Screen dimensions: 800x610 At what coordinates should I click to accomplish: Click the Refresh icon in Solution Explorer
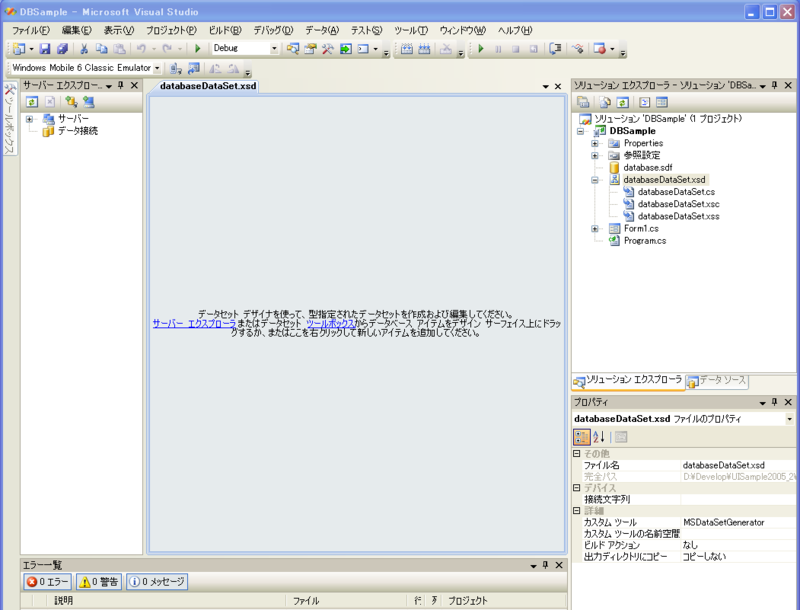tap(622, 102)
